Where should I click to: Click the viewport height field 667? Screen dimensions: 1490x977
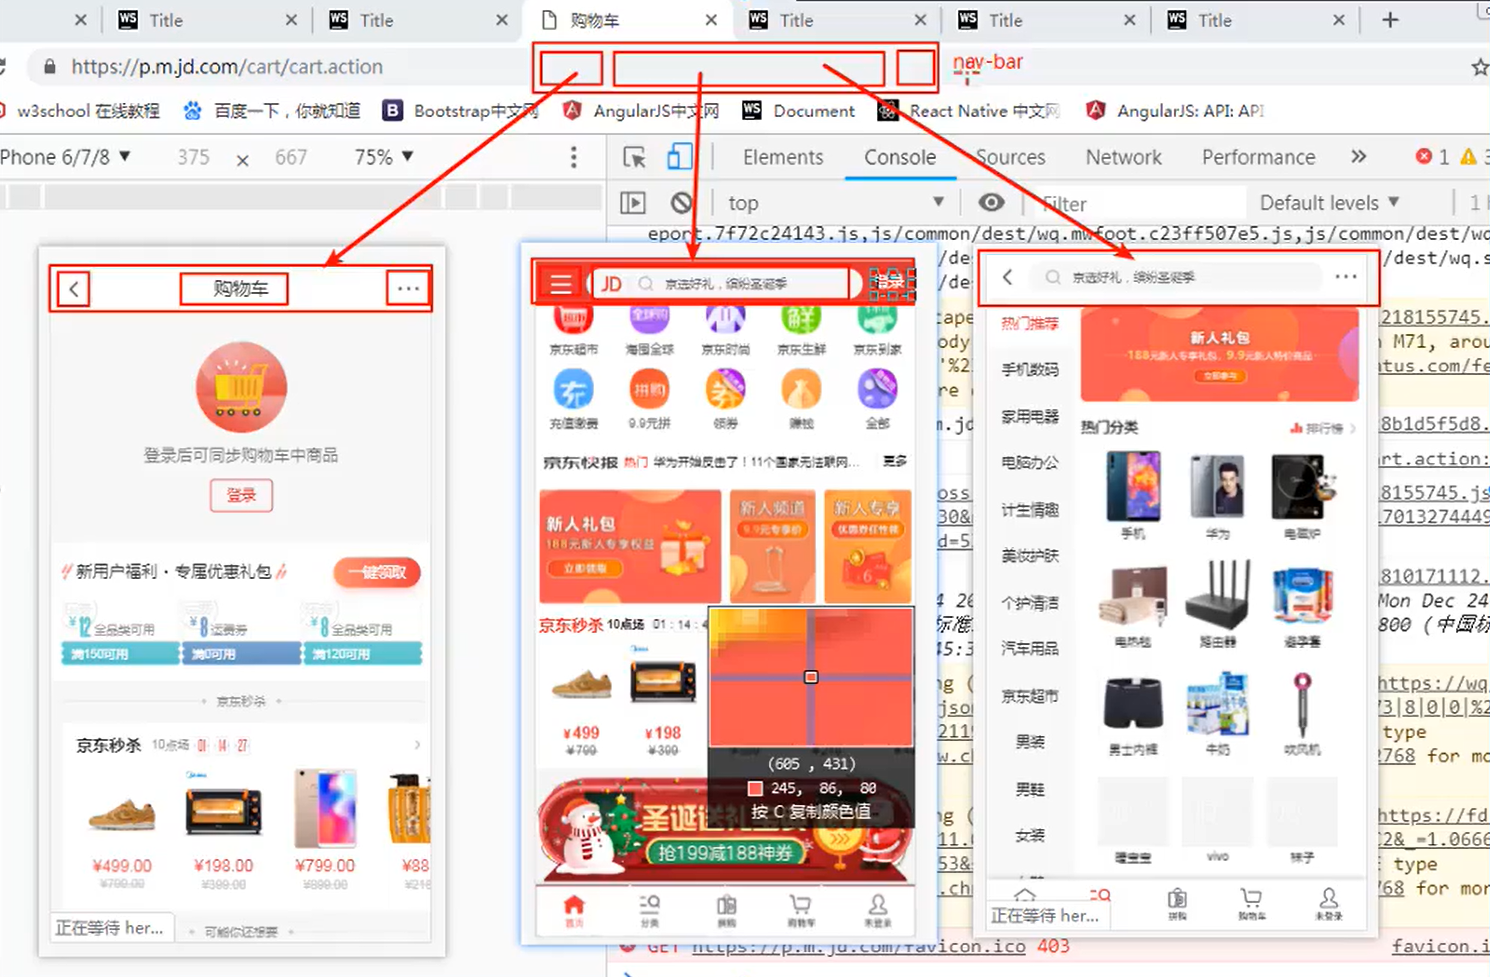pos(291,157)
